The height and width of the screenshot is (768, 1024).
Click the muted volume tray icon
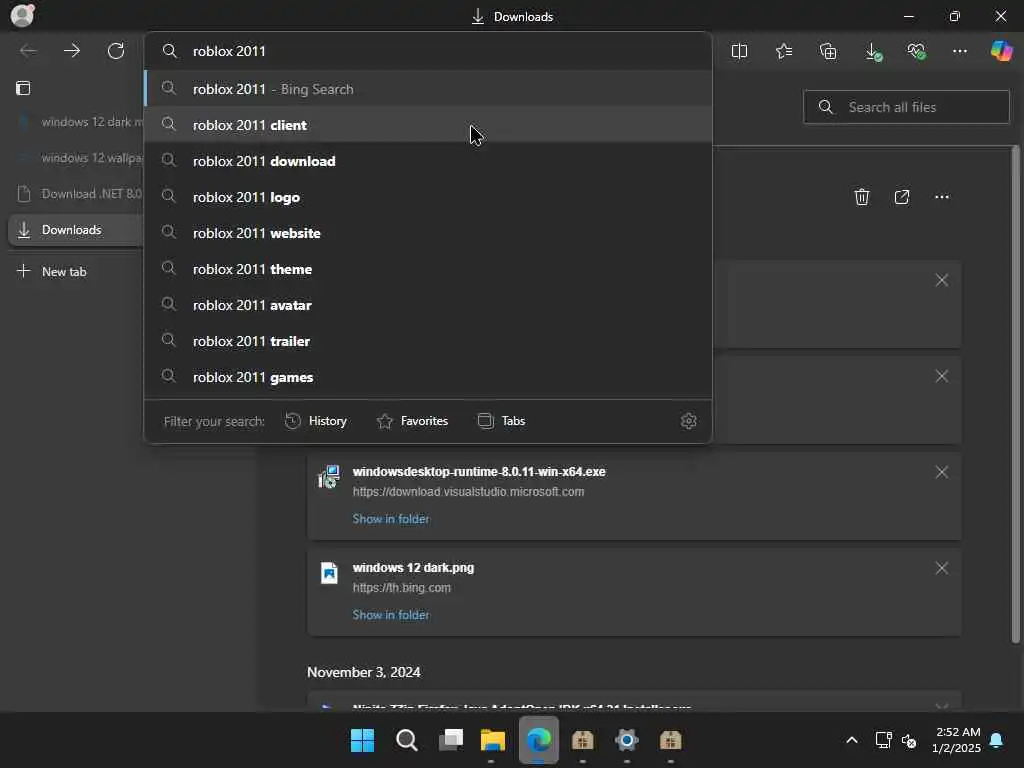pyautogui.click(x=908, y=741)
